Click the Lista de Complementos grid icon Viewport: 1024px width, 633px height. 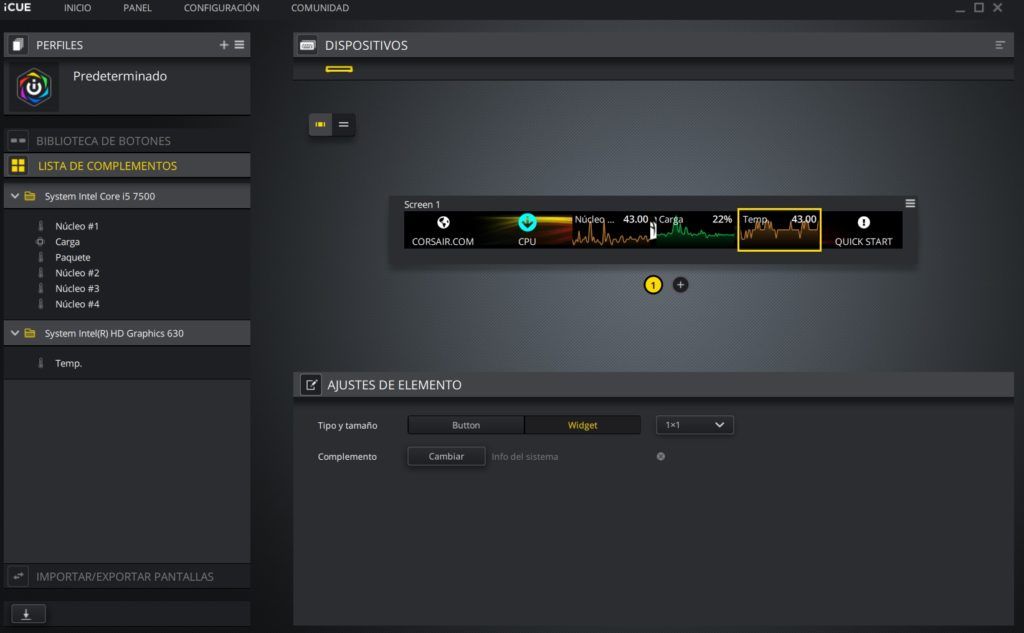pos(18,166)
